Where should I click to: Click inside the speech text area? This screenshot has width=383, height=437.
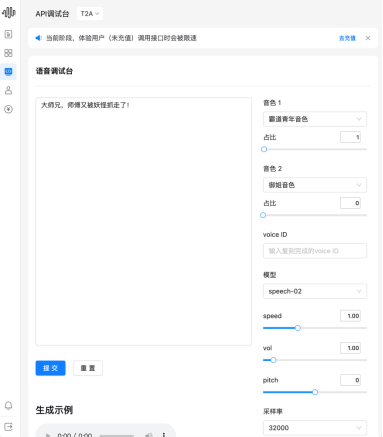point(143,221)
